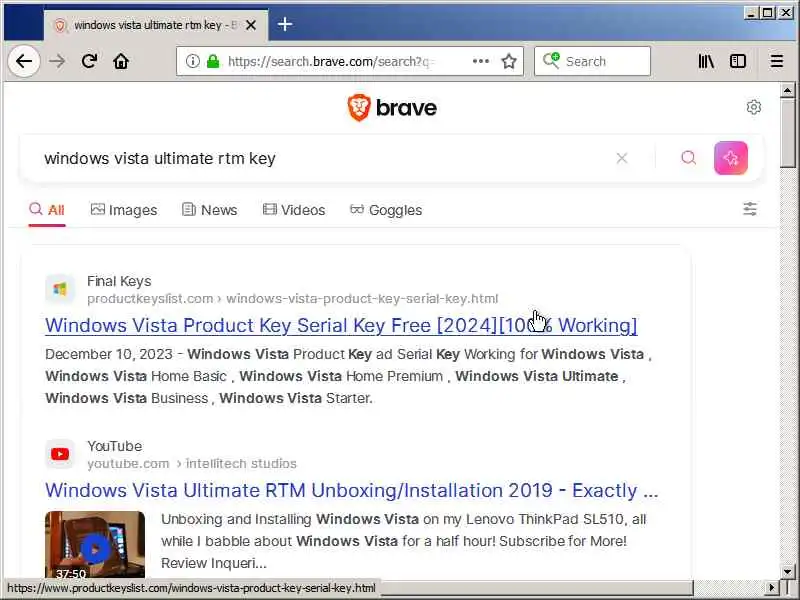
Task: Click the green padlock security icon
Action: 213,61
